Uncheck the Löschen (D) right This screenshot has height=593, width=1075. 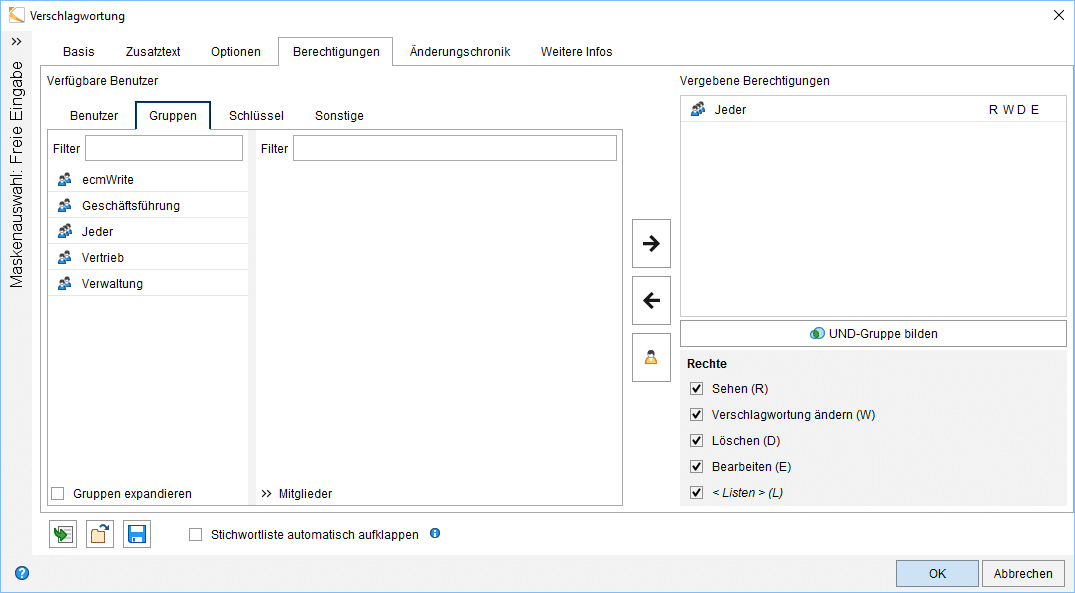click(x=697, y=441)
